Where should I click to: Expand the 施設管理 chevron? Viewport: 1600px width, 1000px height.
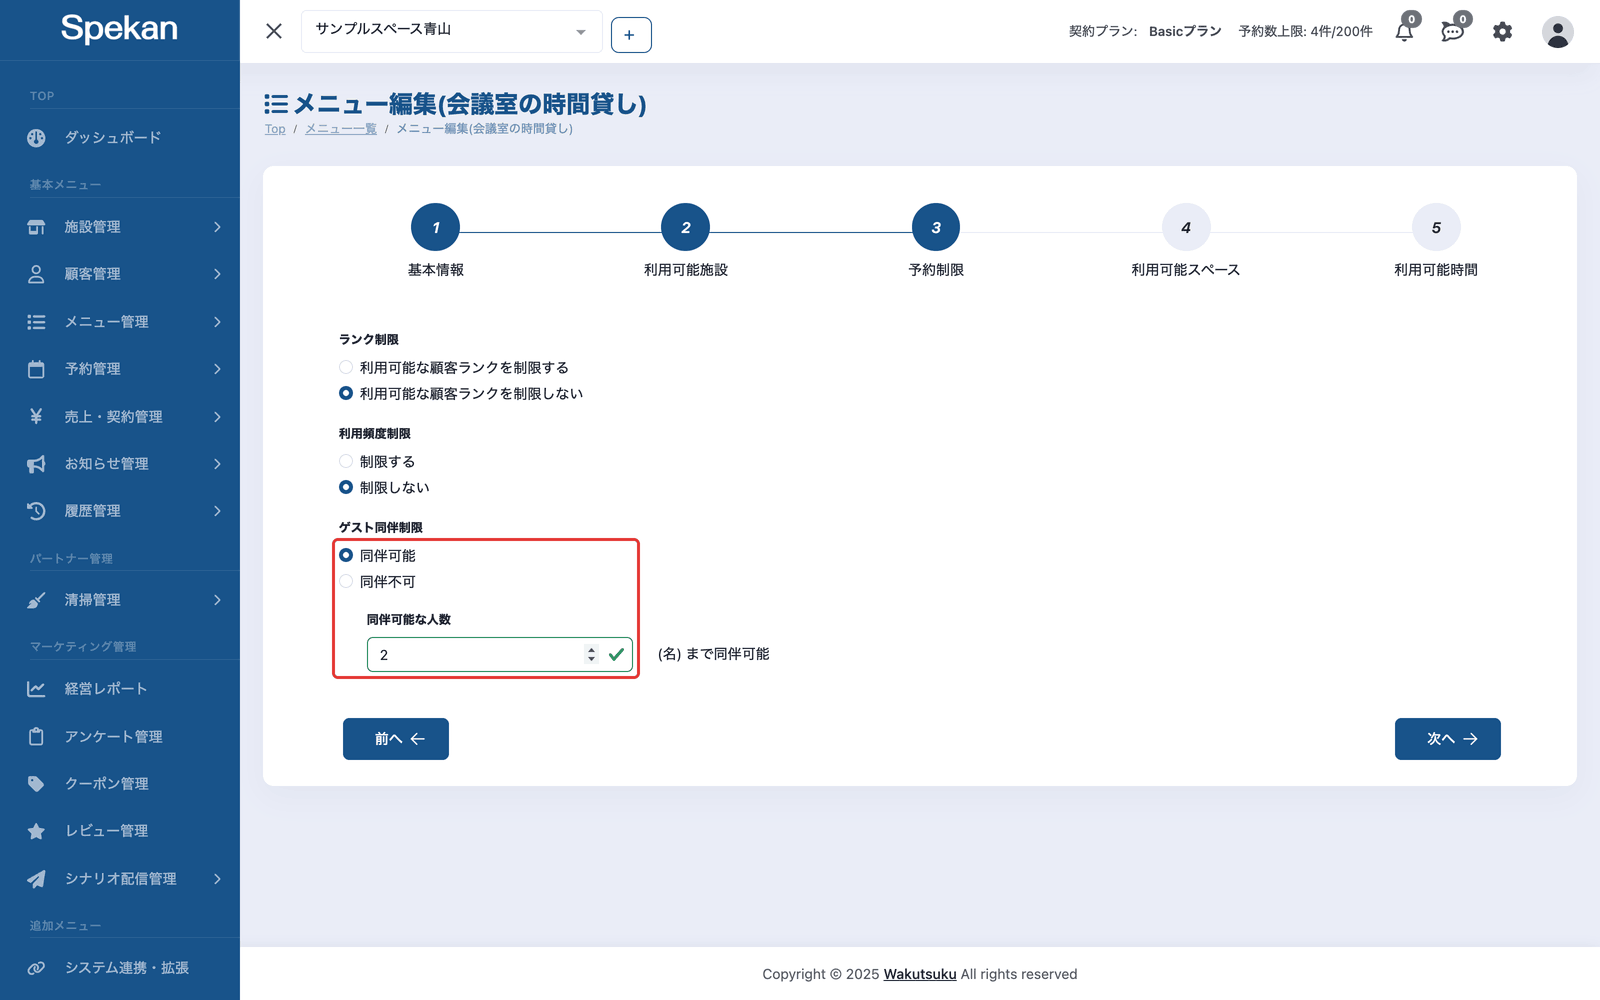(x=217, y=227)
